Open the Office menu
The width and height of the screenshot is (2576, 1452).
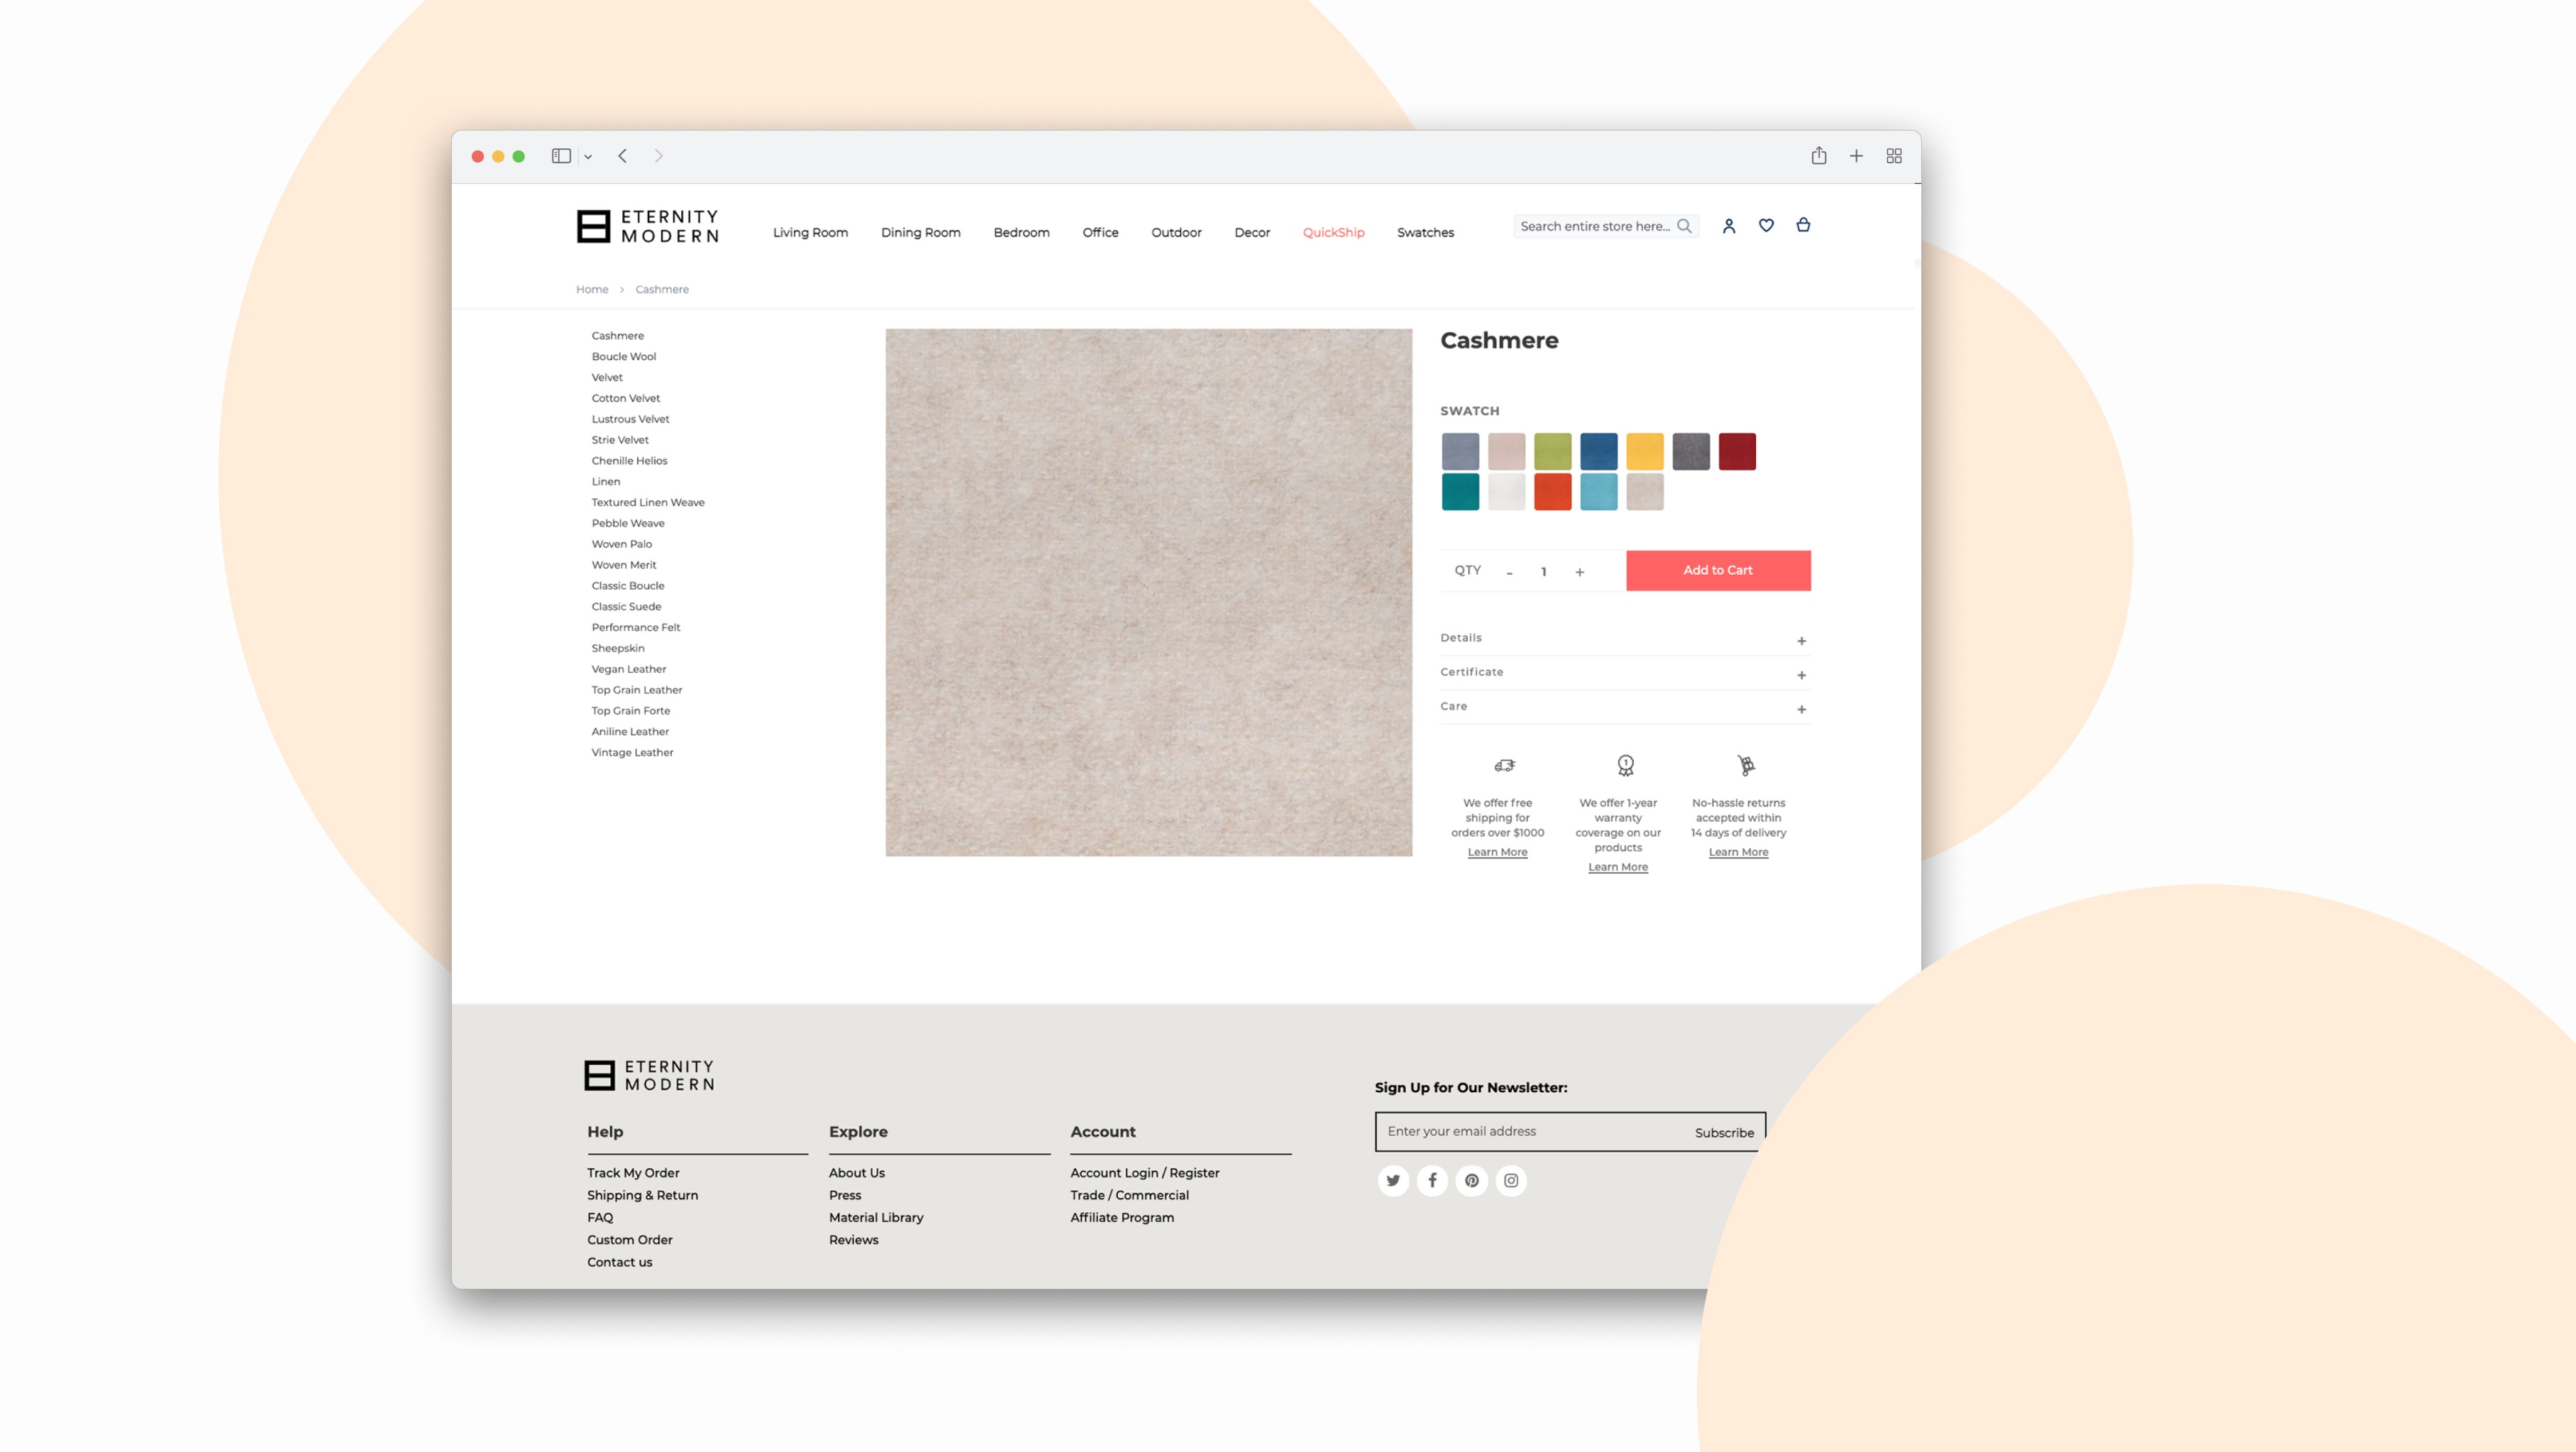click(1101, 233)
